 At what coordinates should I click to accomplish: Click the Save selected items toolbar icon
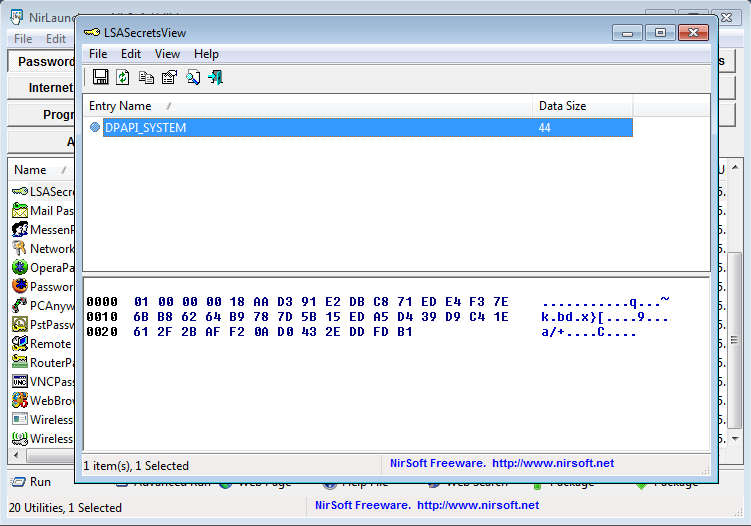(100, 77)
